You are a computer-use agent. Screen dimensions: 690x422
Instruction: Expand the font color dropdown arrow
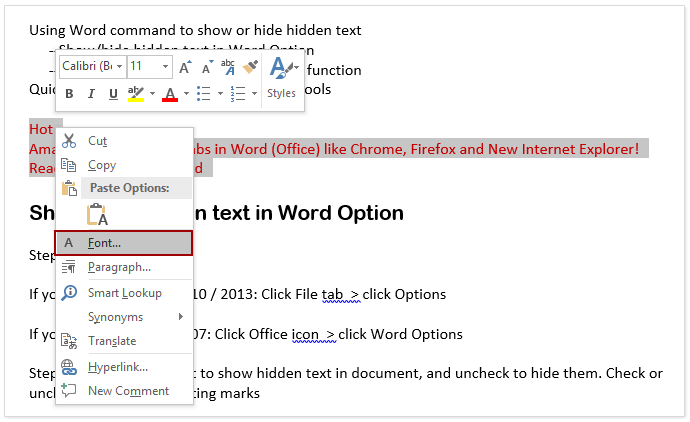(186, 94)
